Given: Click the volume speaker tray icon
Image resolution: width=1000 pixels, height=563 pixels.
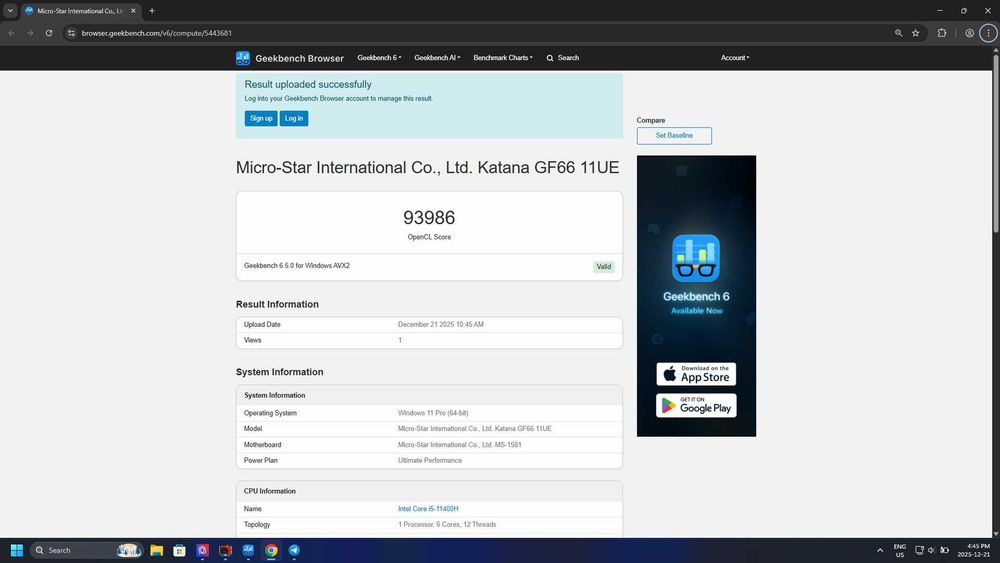Looking at the screenshot, I should click(x=931, y=550).
